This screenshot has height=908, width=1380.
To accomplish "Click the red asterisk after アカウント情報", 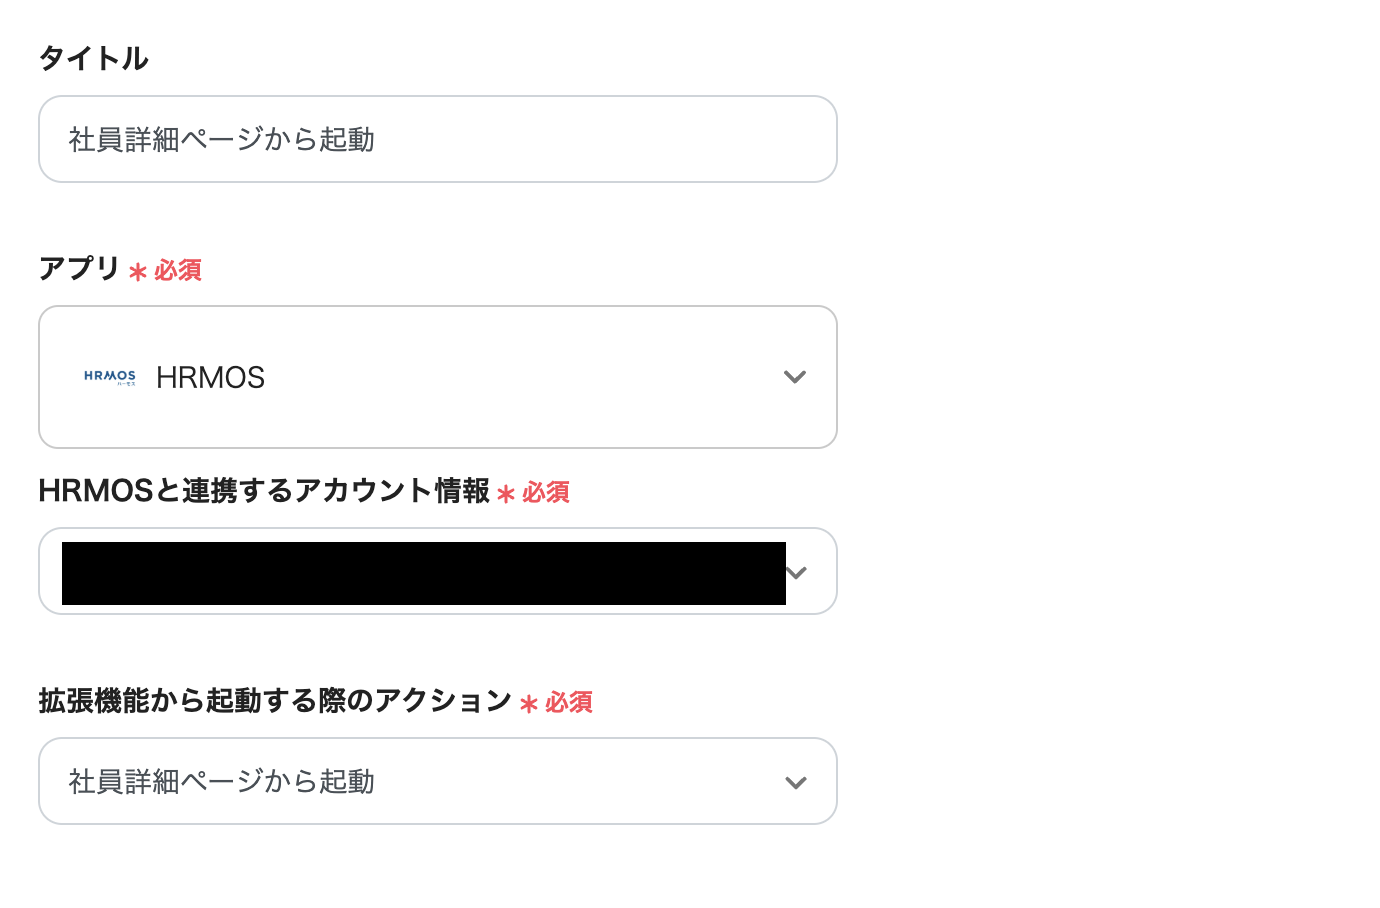I will 506,494.
